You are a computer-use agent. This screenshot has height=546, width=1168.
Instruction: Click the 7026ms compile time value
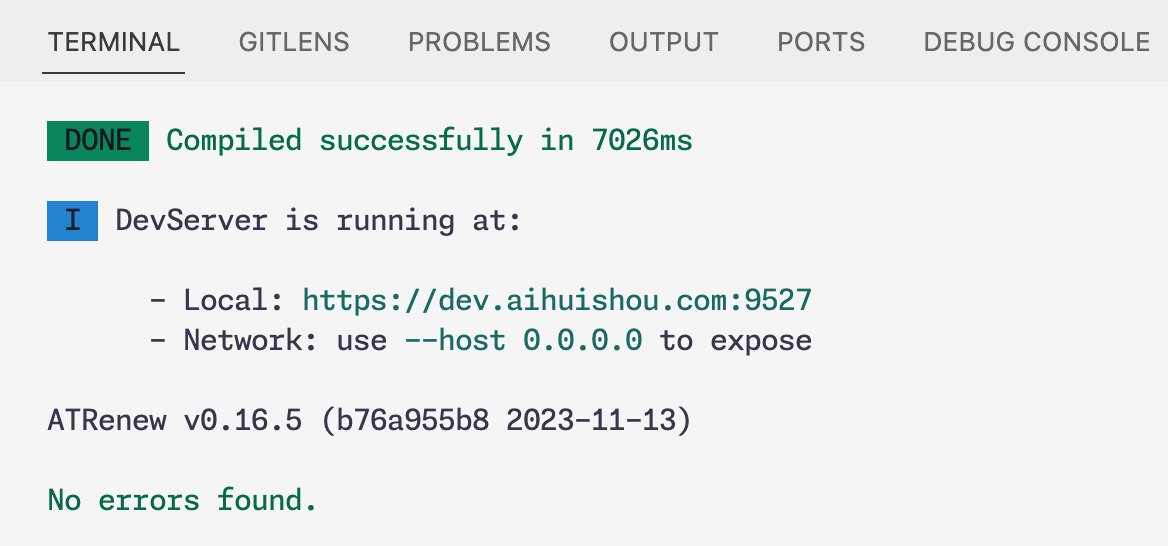coord(642,141)
